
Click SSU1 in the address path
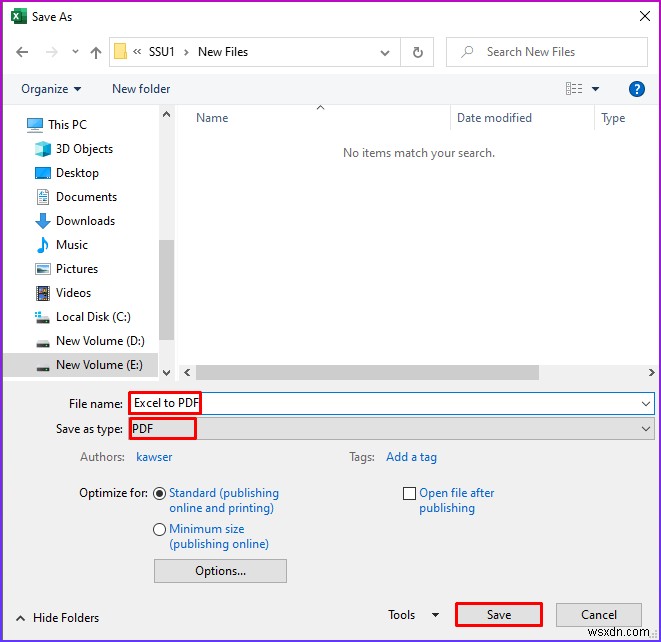[x=161, y=52]
